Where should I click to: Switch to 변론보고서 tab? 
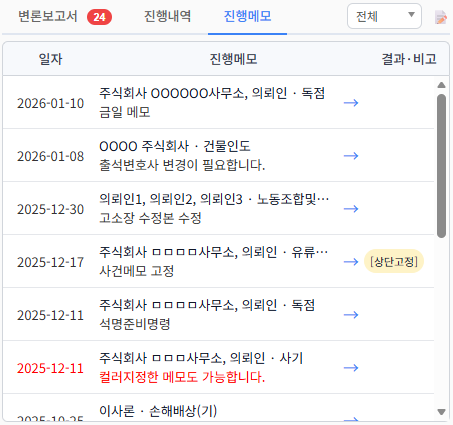pyautogui.click(x=48, y=16)
